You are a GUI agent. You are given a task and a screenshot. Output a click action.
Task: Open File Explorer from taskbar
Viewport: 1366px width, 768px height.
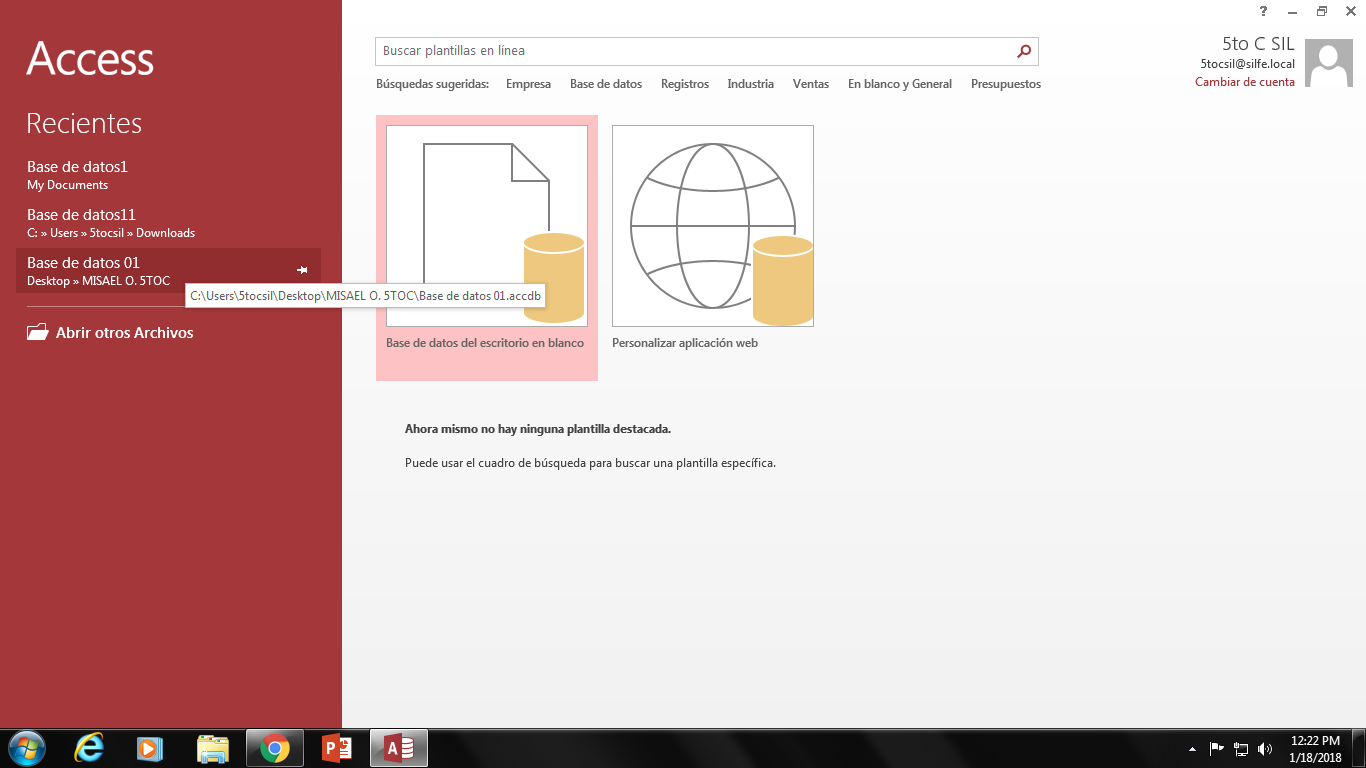[213, 748]
